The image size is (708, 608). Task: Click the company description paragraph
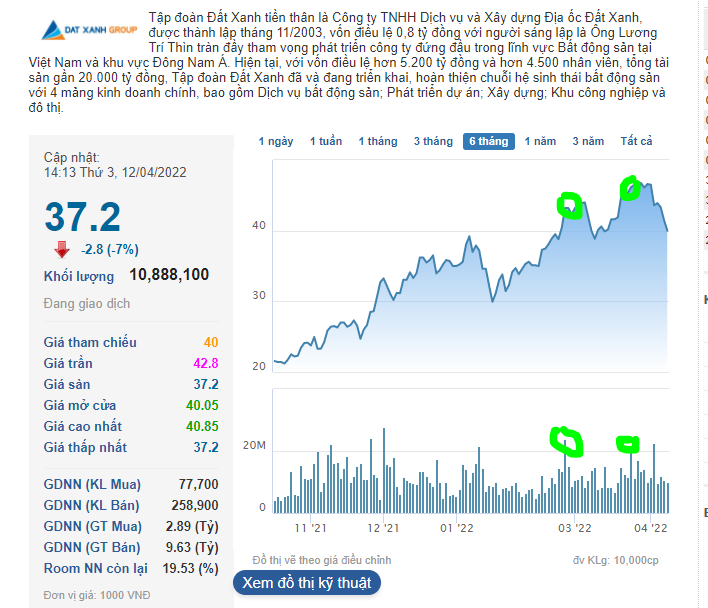(x=348, y=62)
